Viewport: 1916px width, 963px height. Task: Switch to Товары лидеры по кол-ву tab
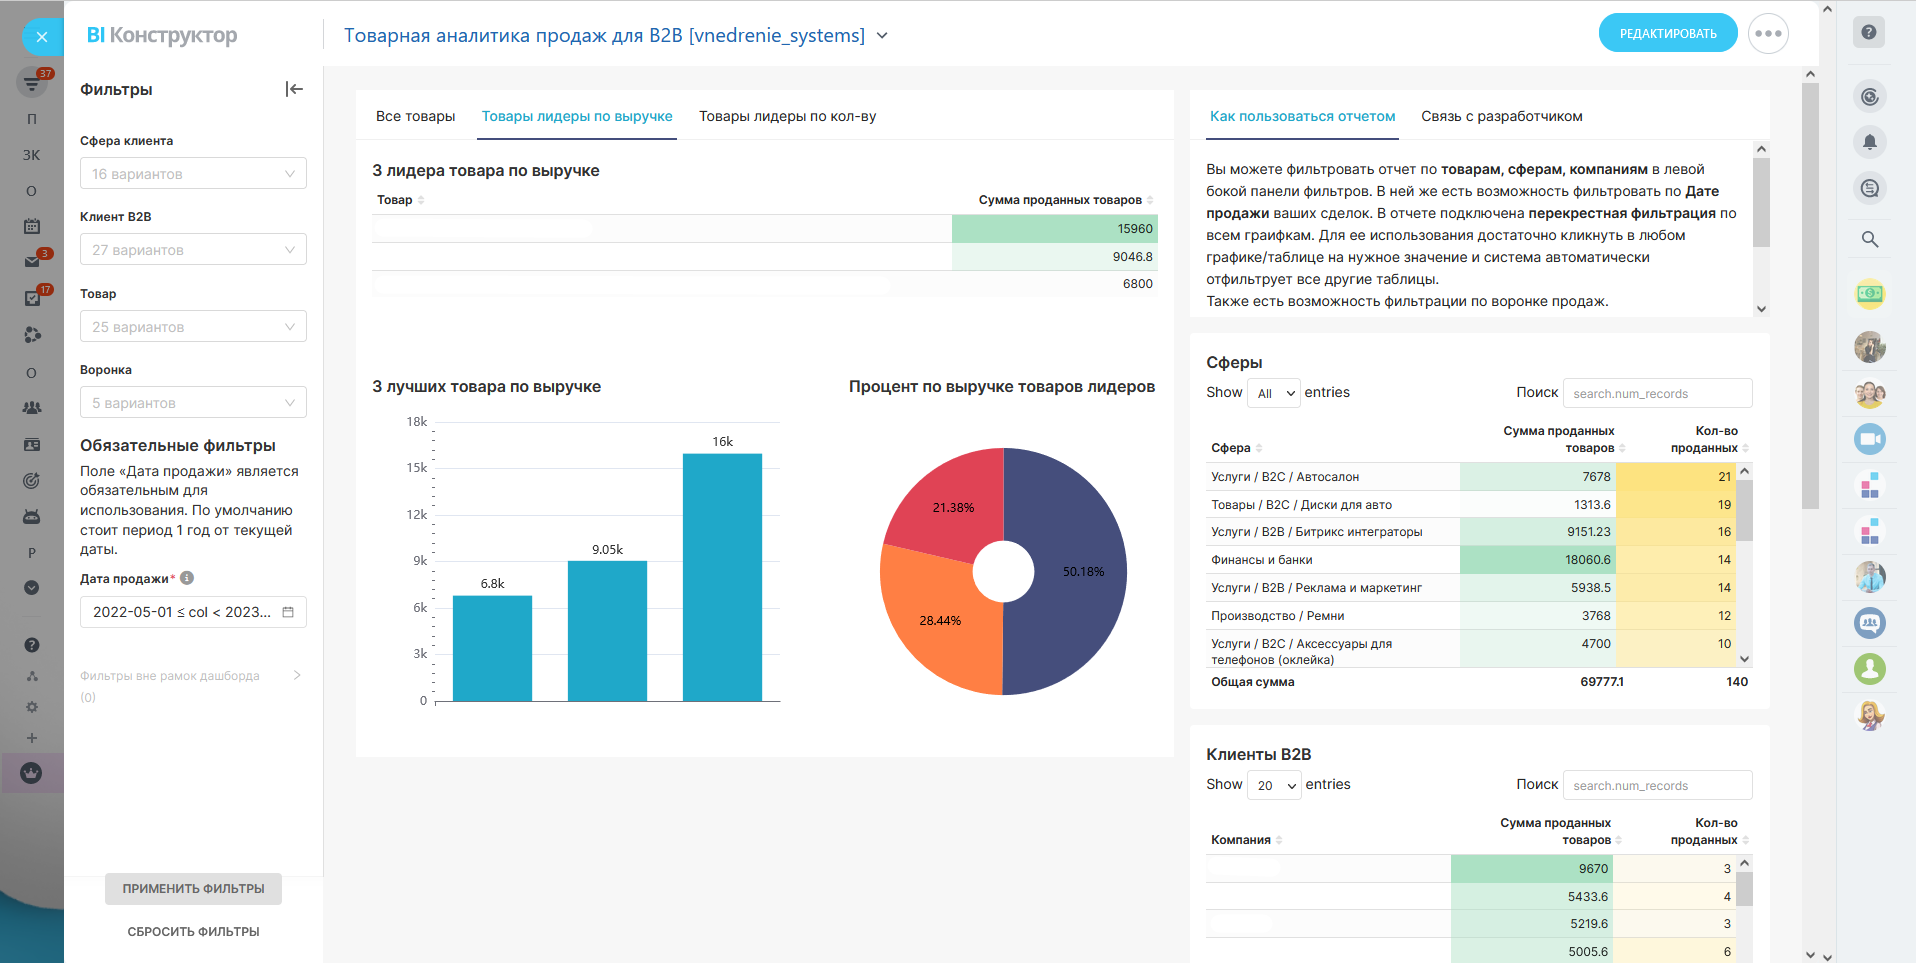(787, 117)
